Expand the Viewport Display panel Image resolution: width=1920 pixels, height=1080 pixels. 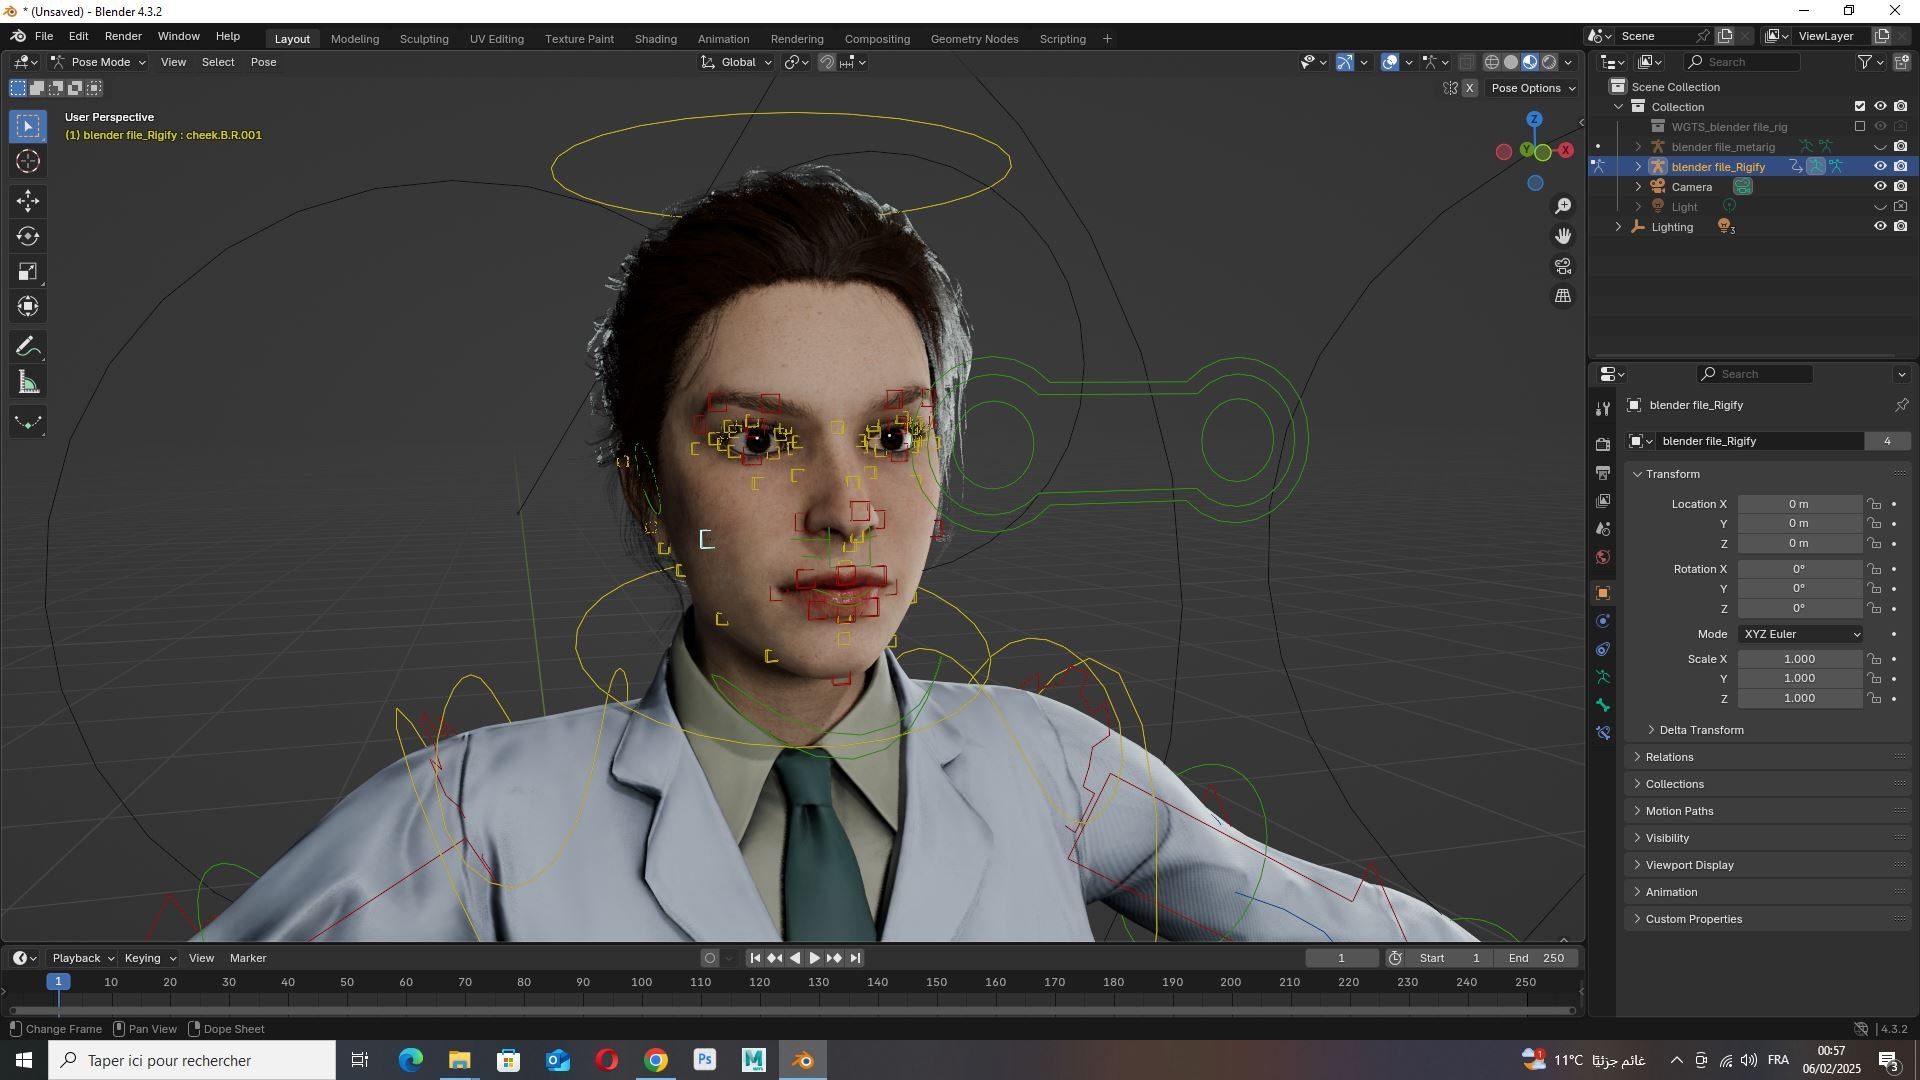tap(1690, 865)
